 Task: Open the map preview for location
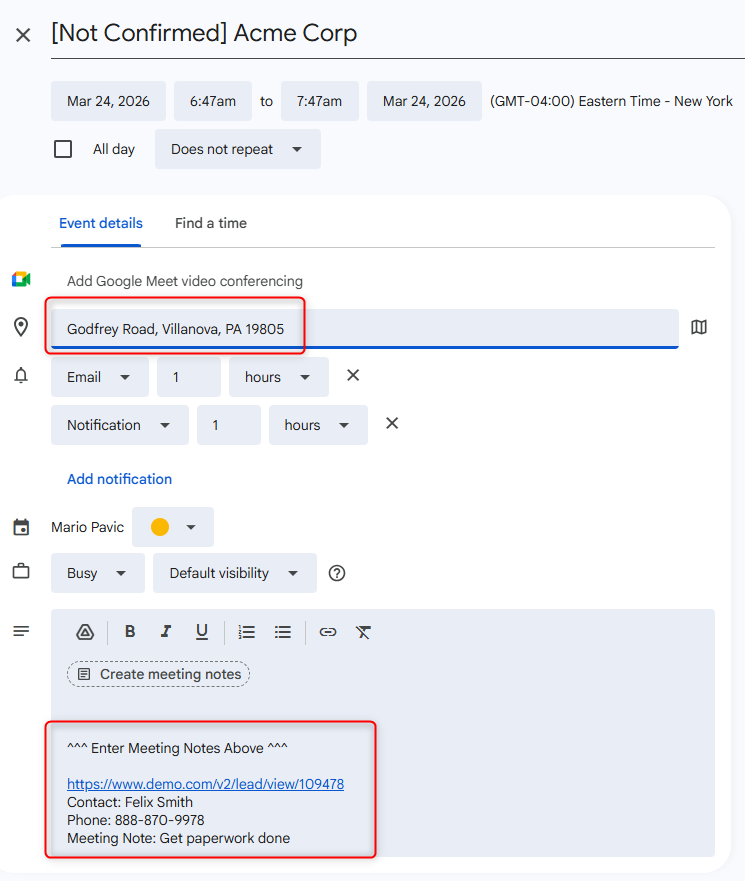coord(699,328)
